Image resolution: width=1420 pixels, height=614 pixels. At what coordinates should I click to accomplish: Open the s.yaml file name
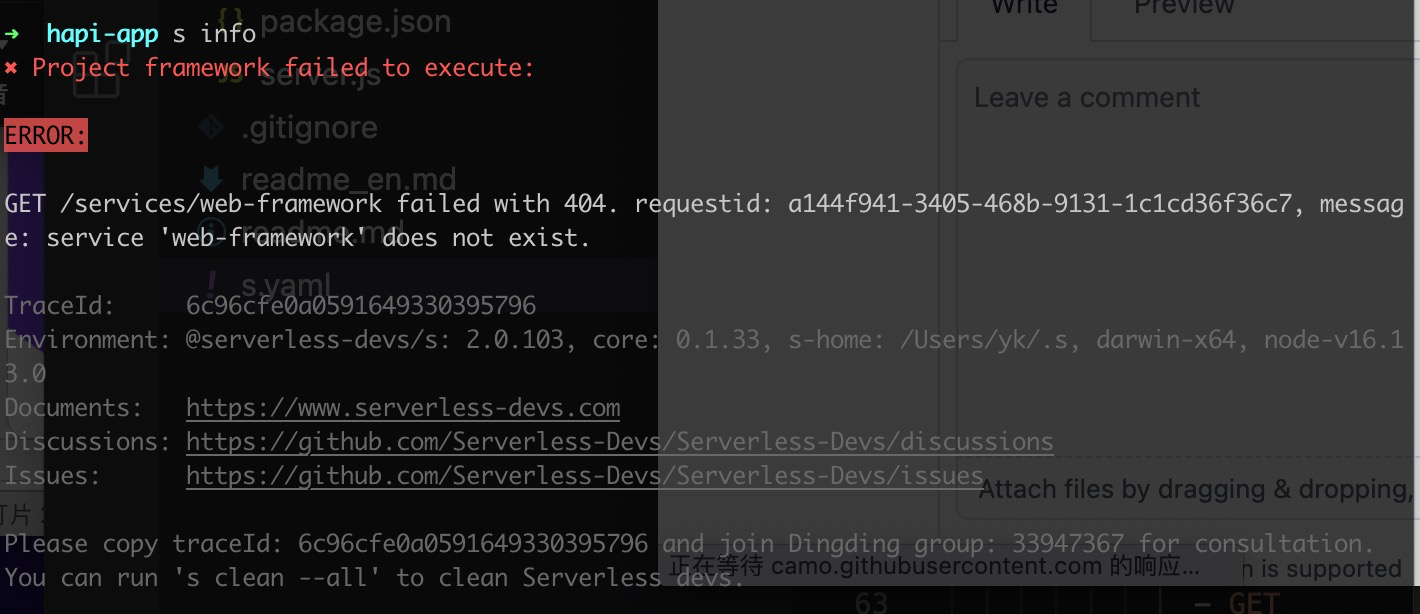click(286, 285)
